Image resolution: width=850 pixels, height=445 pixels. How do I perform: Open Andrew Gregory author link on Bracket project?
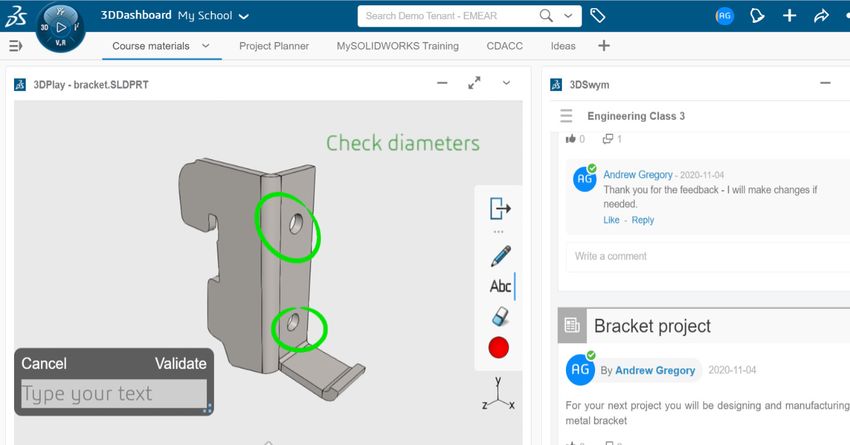click(655, 370)
